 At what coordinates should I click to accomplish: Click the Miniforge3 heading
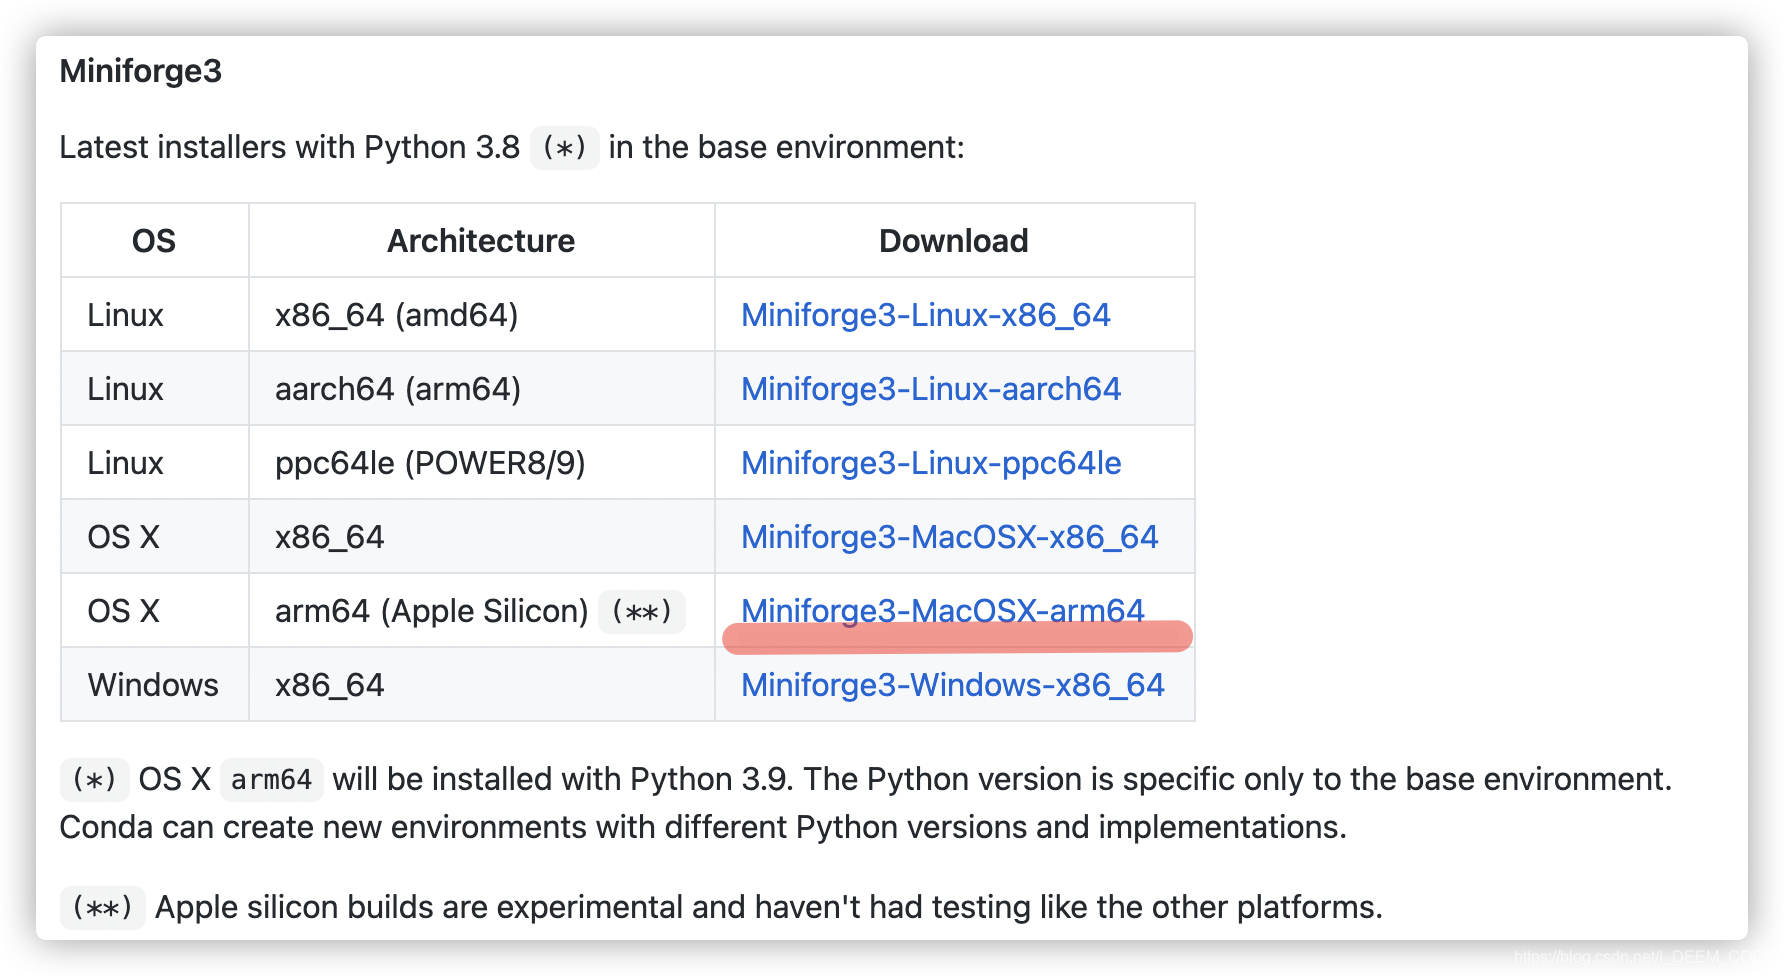(141, 70)
